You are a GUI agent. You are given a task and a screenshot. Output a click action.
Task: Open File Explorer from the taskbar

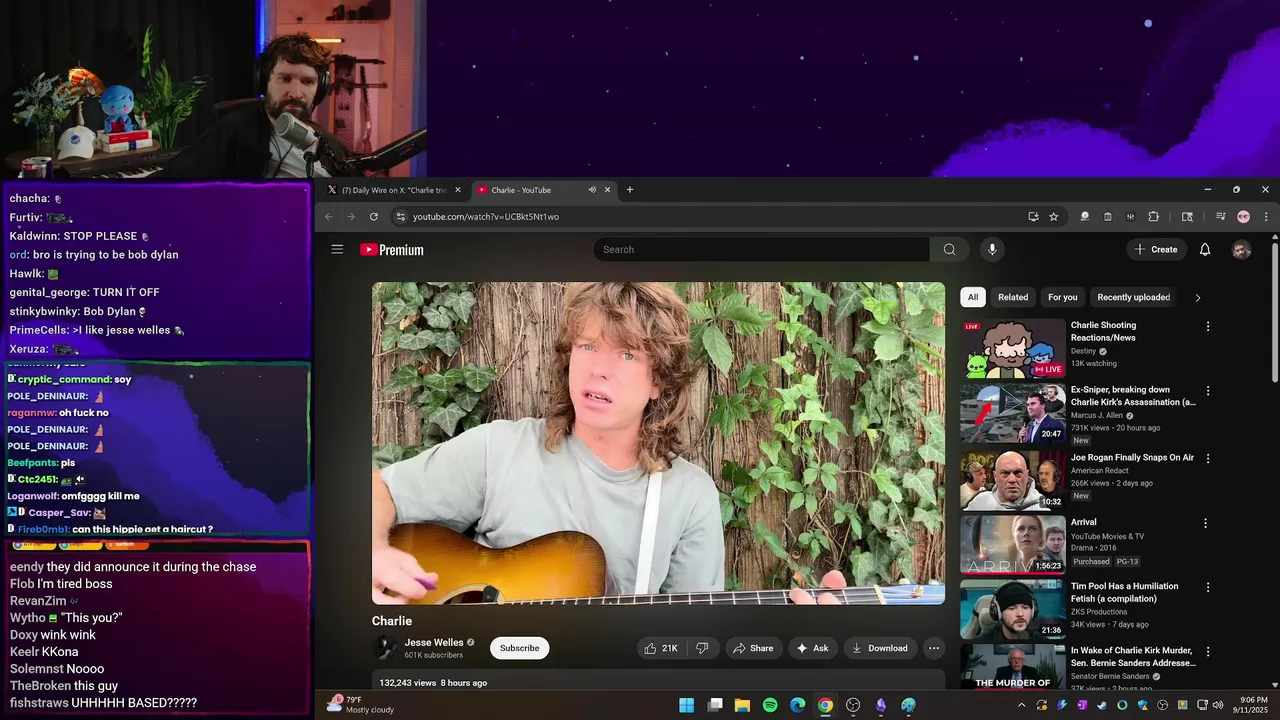742,705
